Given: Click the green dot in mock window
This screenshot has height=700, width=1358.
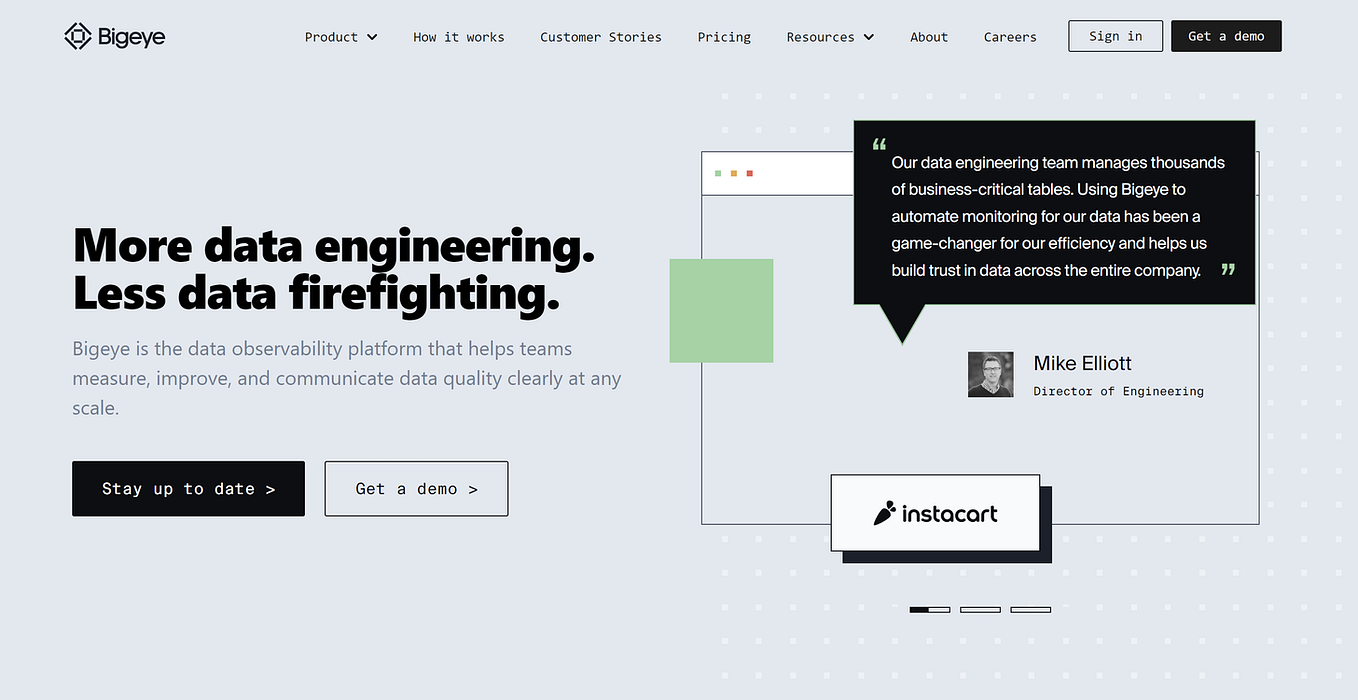Looking at the screenshot, I should 718,174.
